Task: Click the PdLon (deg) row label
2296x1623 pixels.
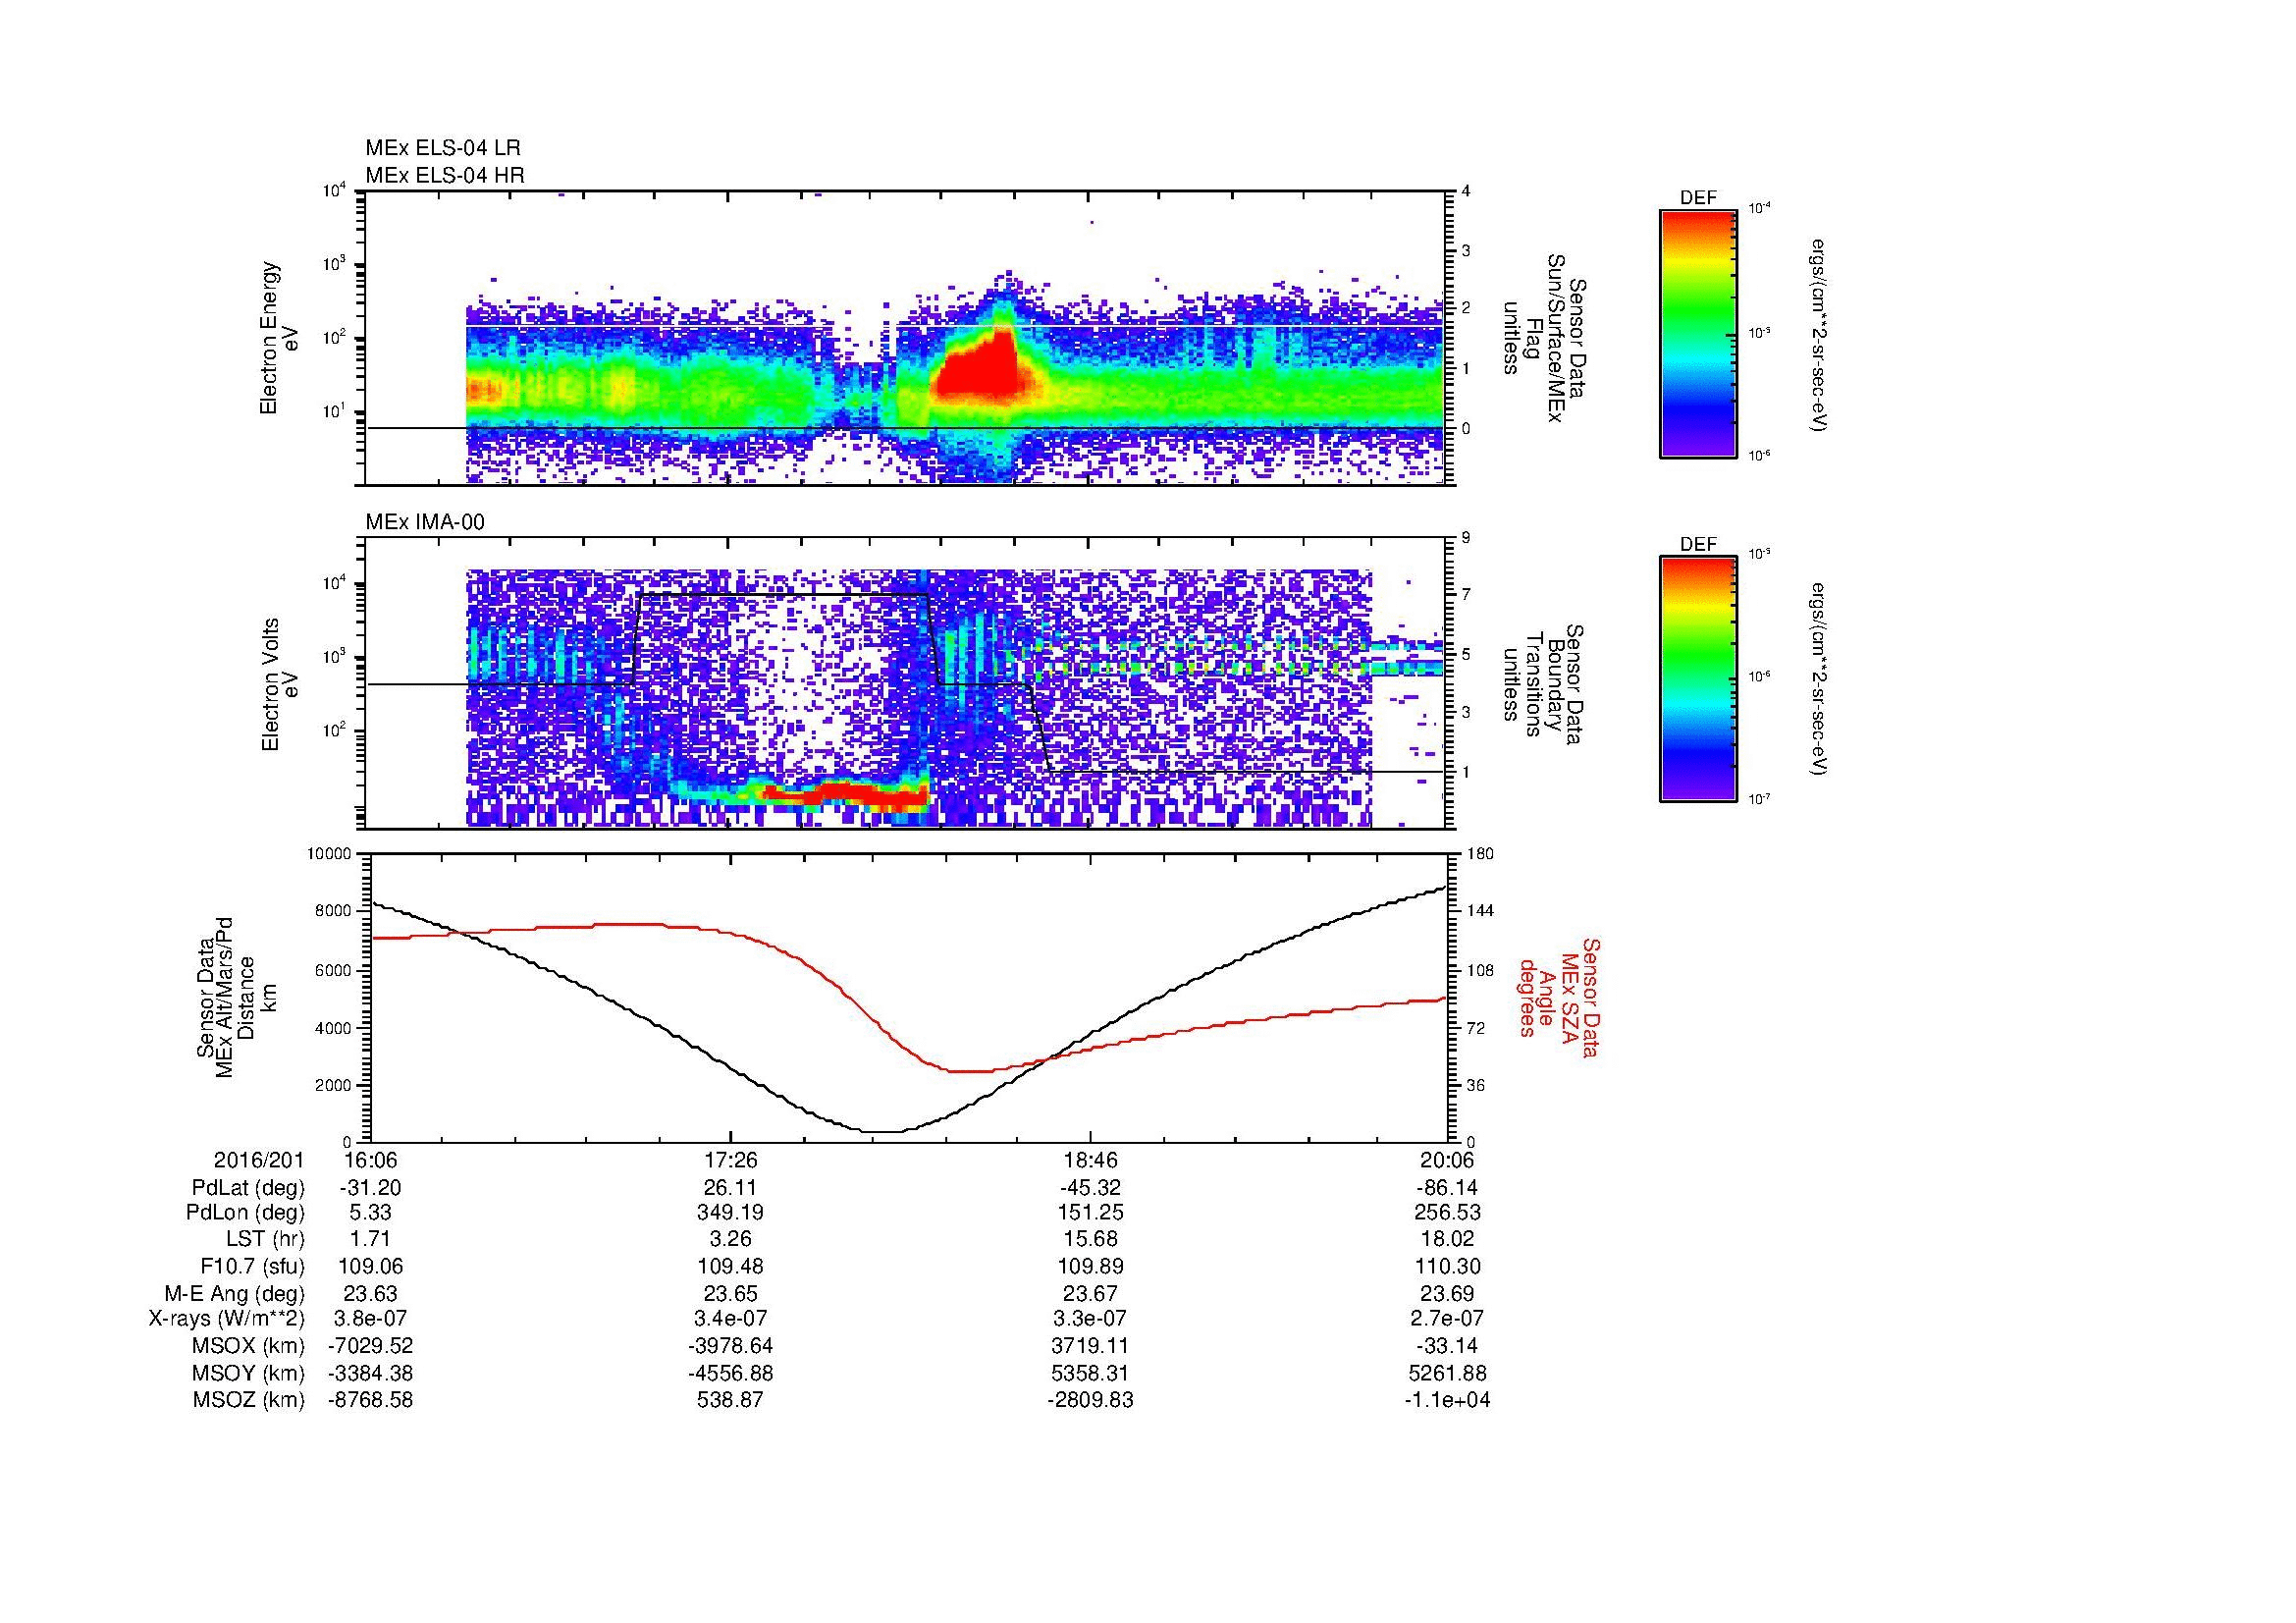Action: click(x=245, y=1213)
